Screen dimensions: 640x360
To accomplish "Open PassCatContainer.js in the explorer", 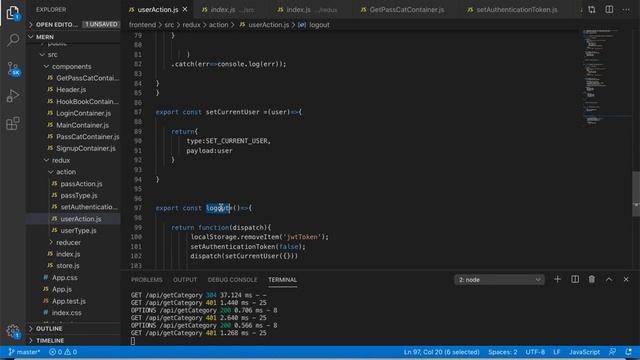I will tap(87, 136).
